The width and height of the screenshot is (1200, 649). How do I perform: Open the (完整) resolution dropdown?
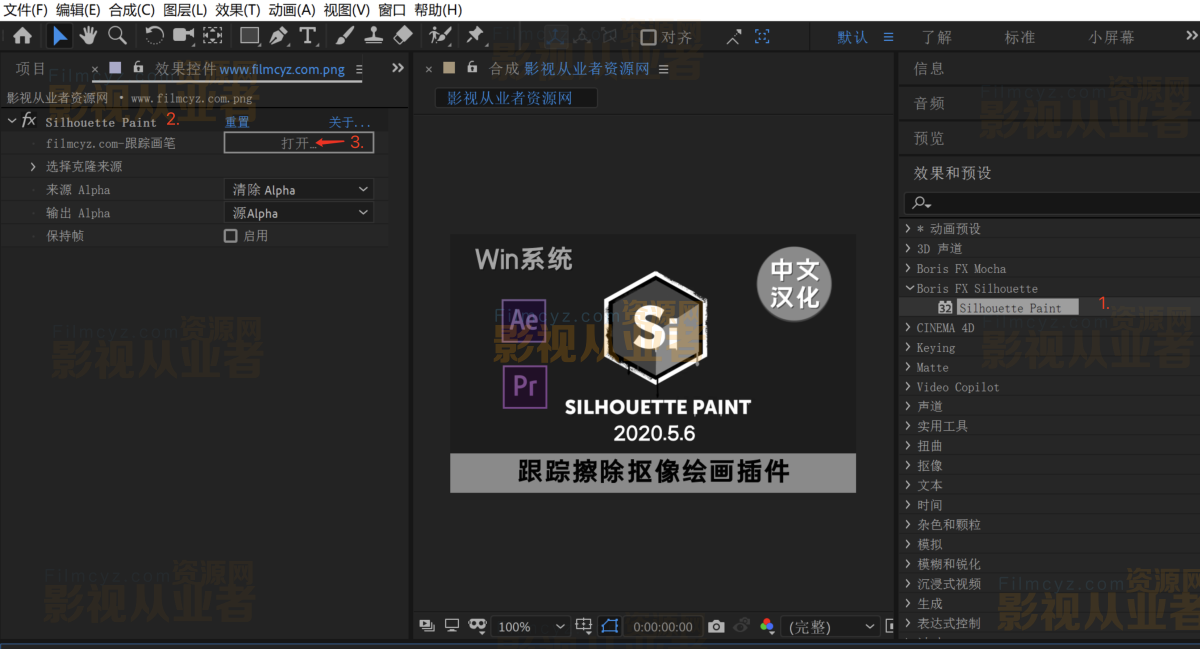click(x=831, y=627)
